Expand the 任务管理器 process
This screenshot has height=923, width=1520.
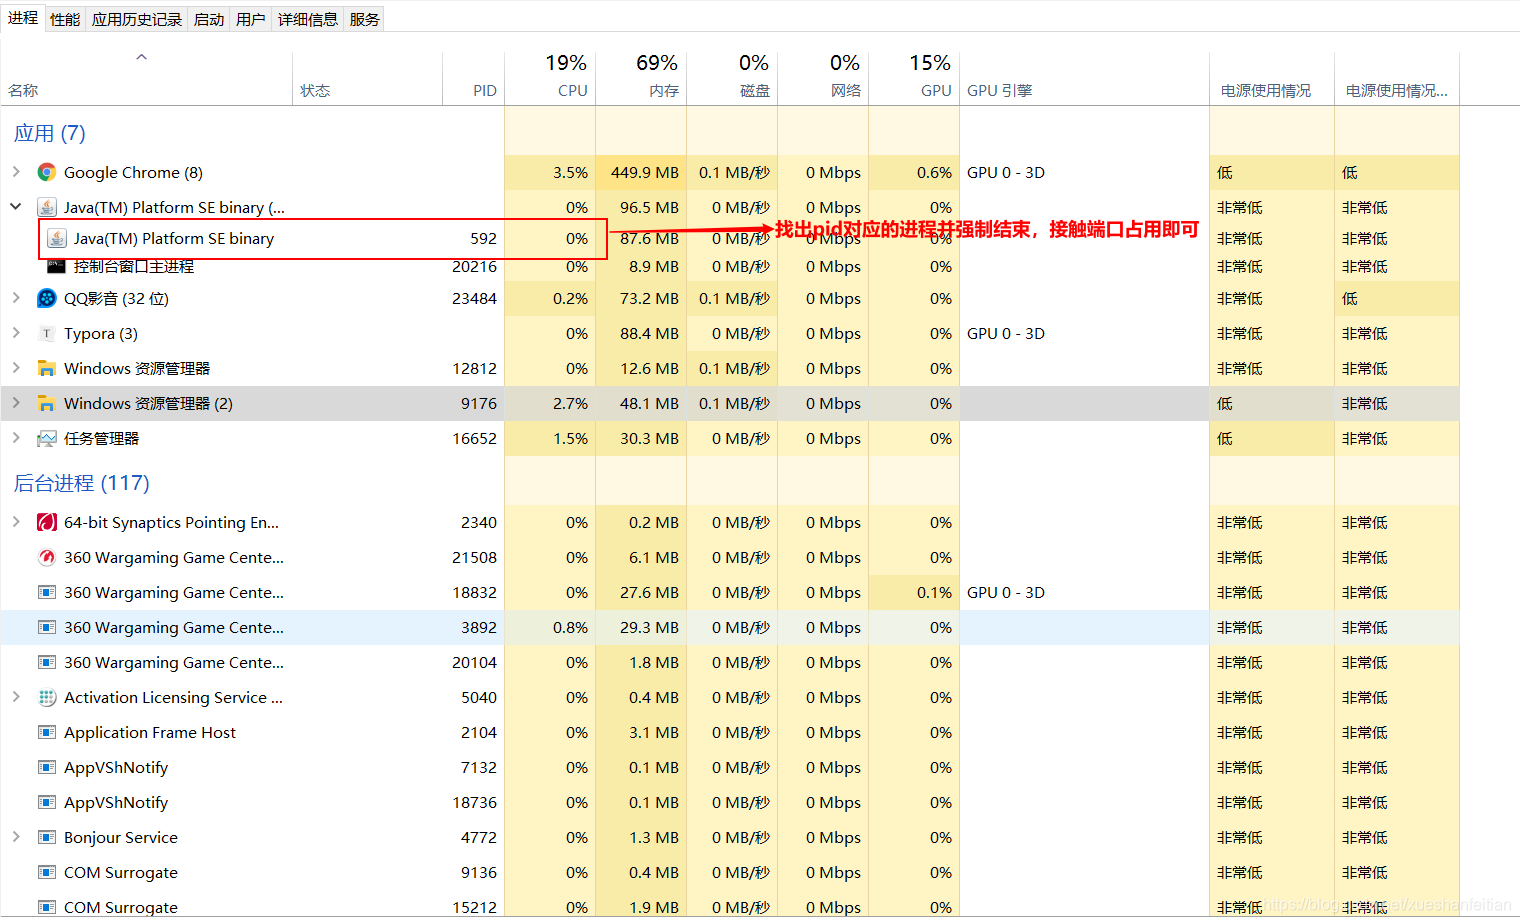point(16,438)
